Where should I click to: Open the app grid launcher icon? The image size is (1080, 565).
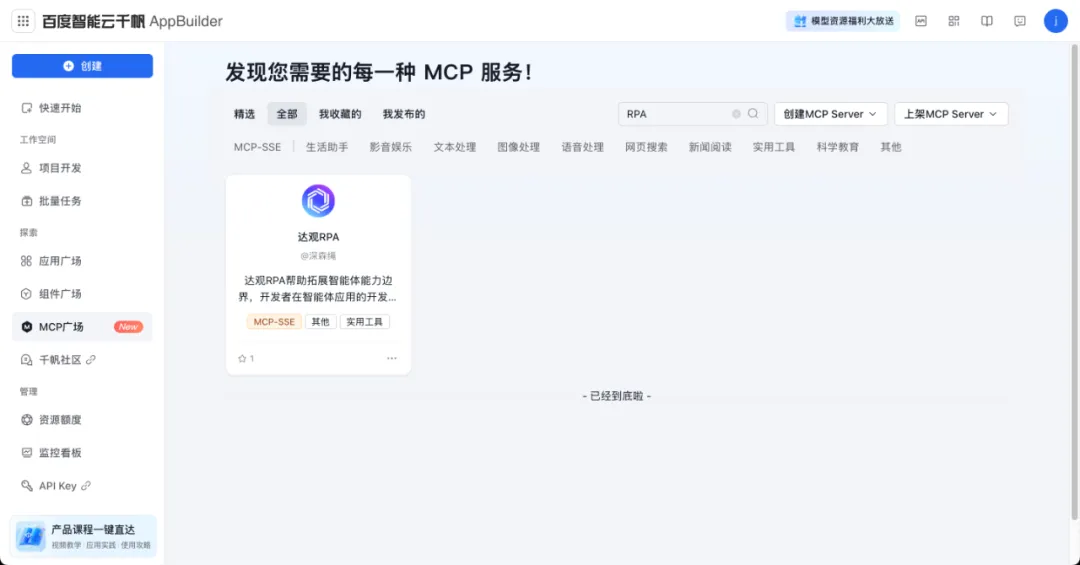23,21
